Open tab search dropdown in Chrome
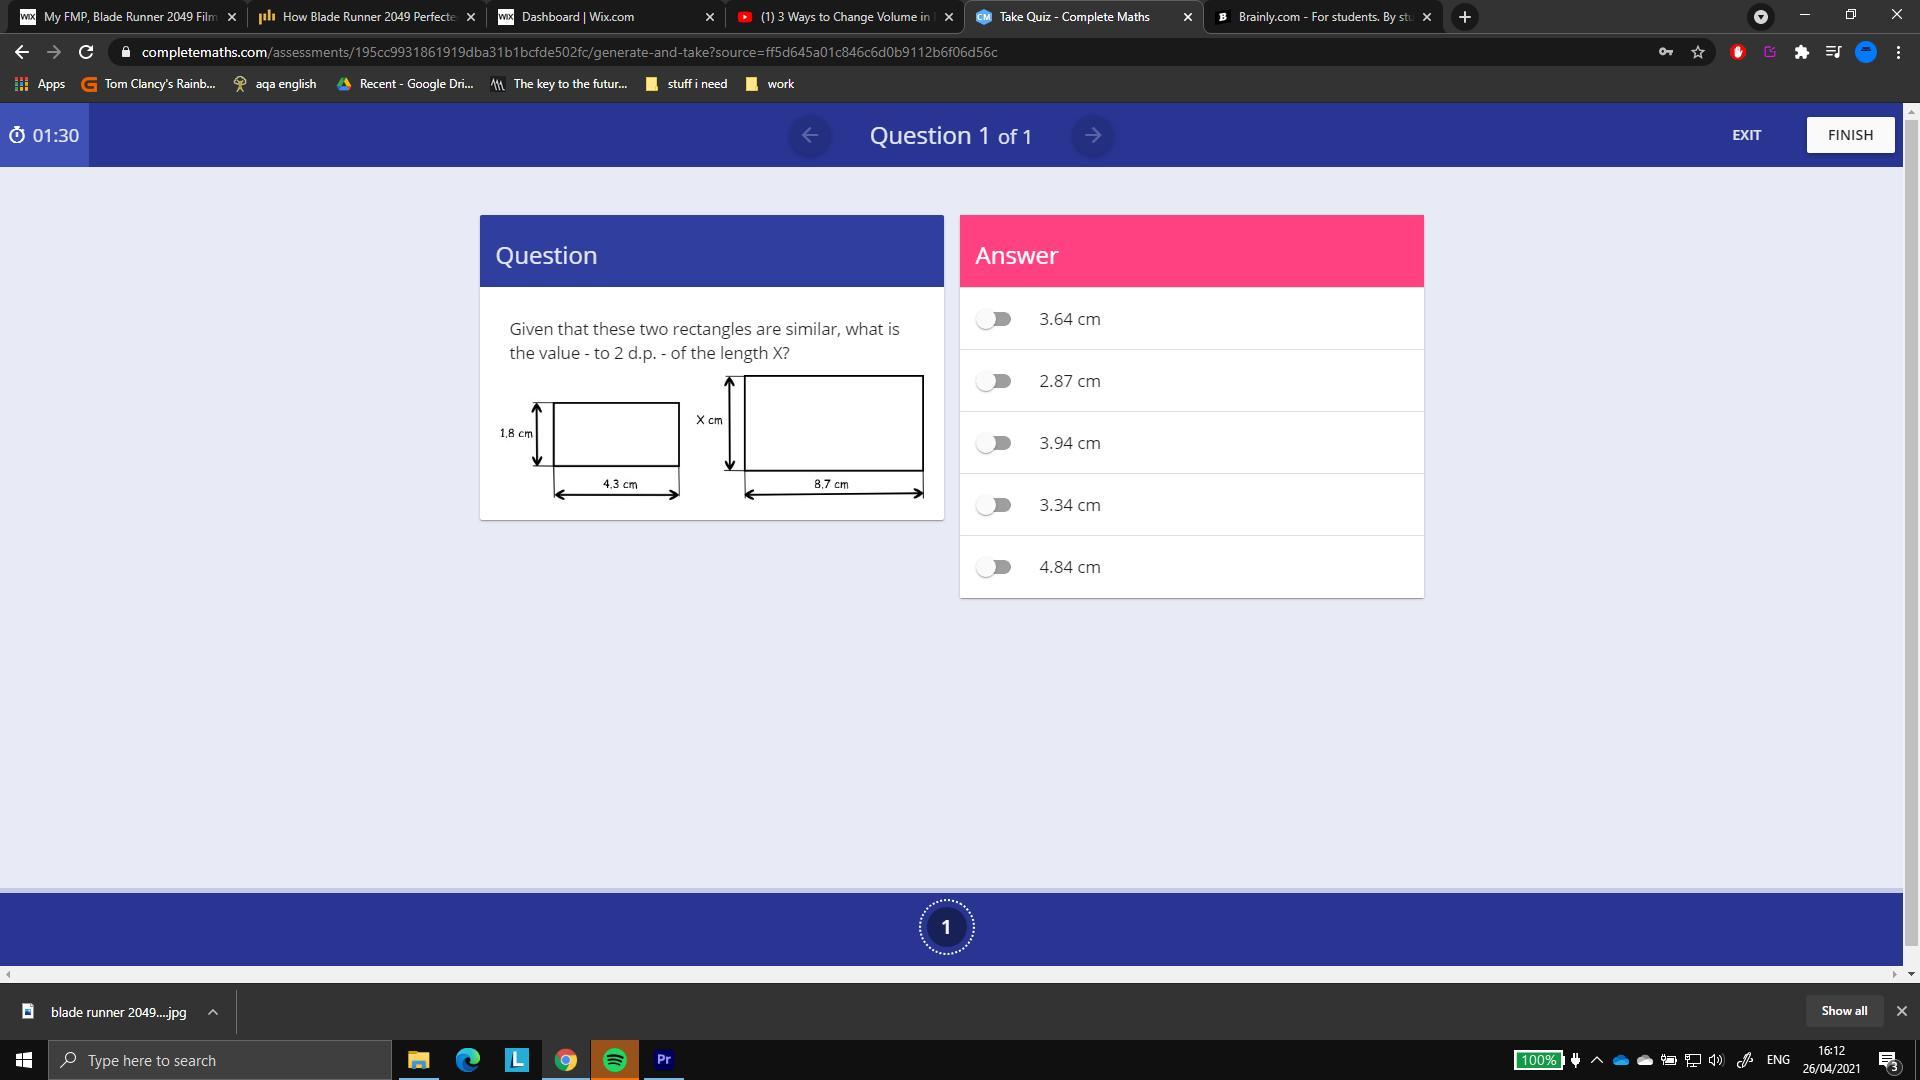Viewport: 1920px width, 1080px height. 1761,17
